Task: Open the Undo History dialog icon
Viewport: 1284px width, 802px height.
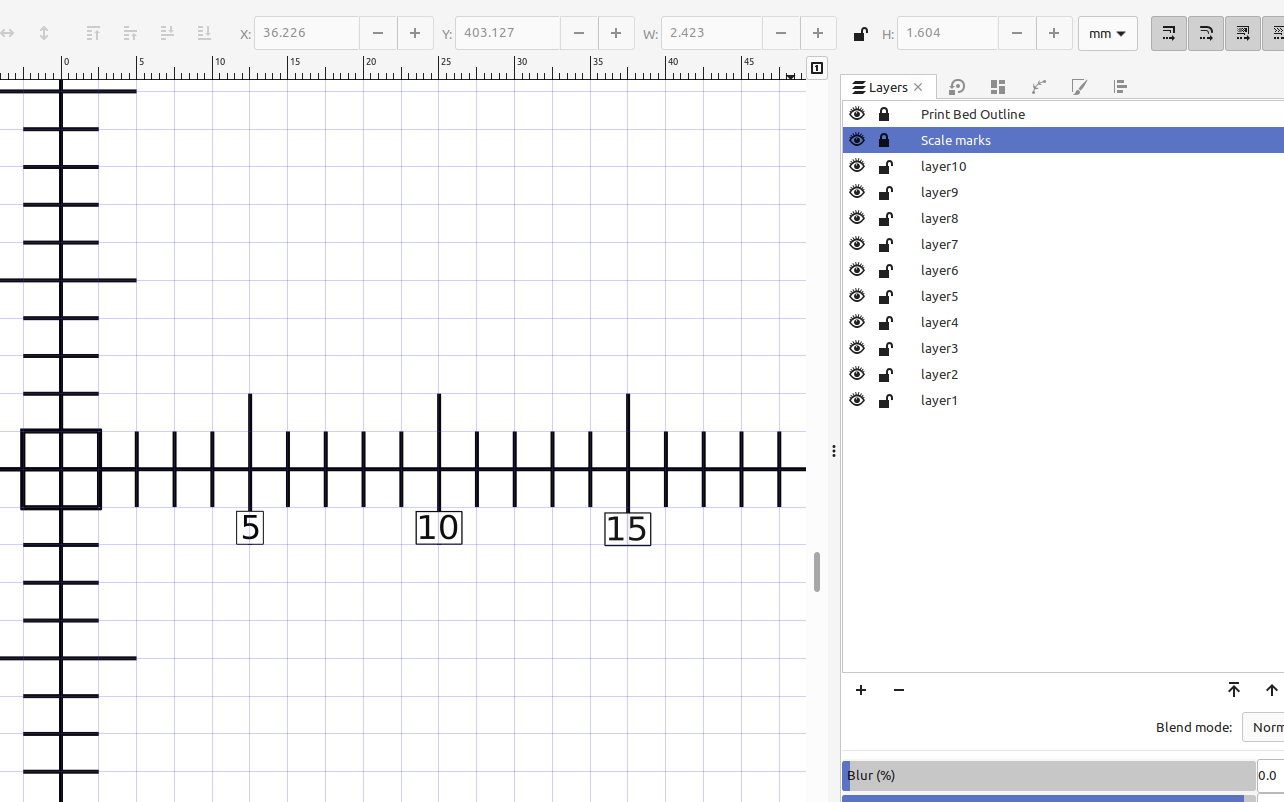Action: (957, 87)
